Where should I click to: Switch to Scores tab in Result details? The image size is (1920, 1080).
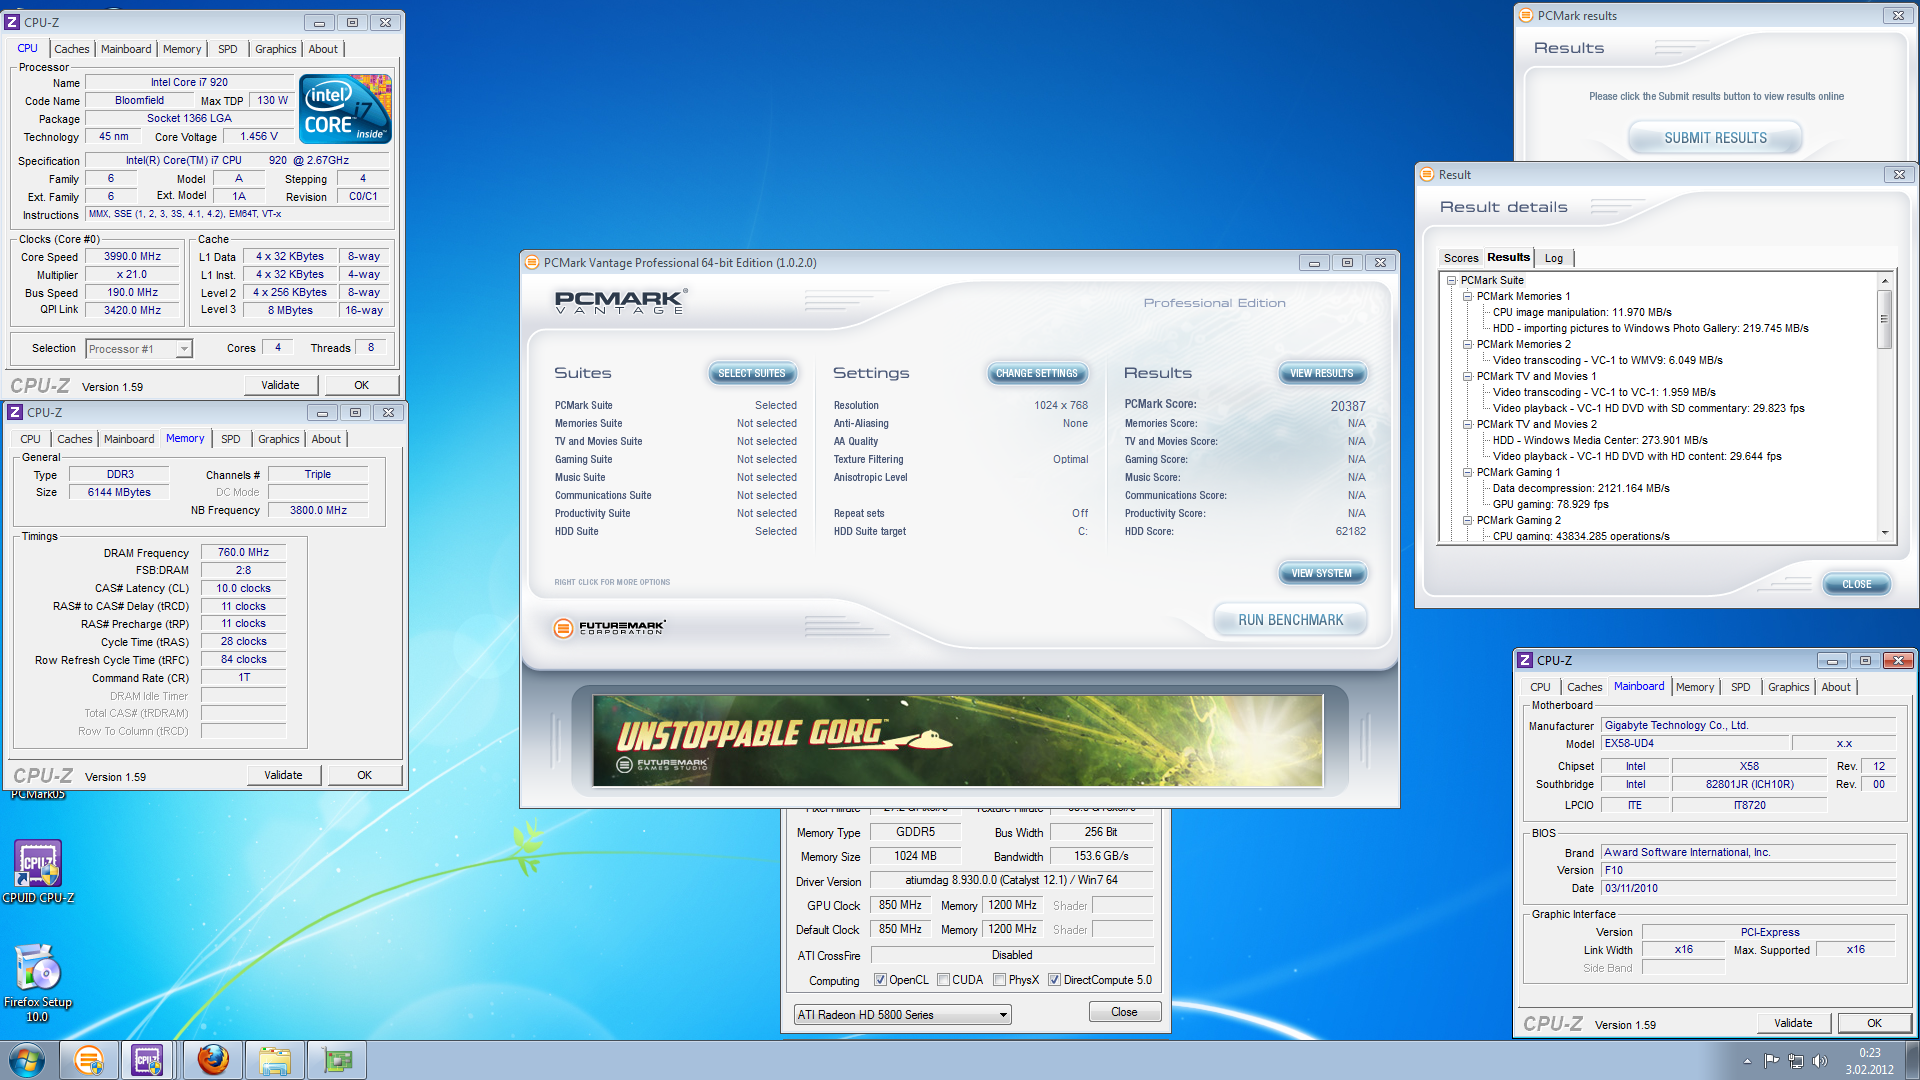(1460, 258)
